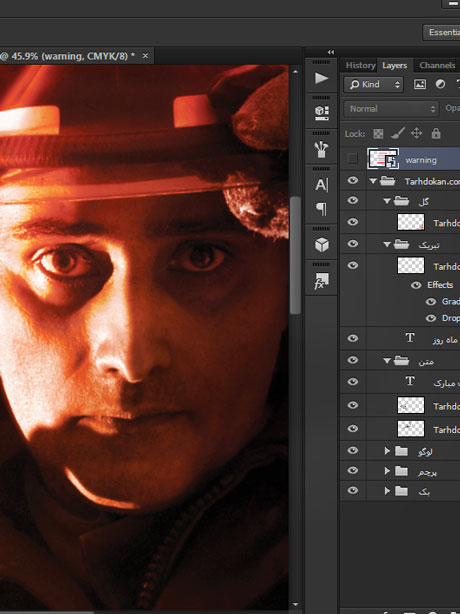This screenshot has width=460, height=614.
Task: Click the Tarhdokan layer thumbnail under گل
Action: (x=411, y=222)
